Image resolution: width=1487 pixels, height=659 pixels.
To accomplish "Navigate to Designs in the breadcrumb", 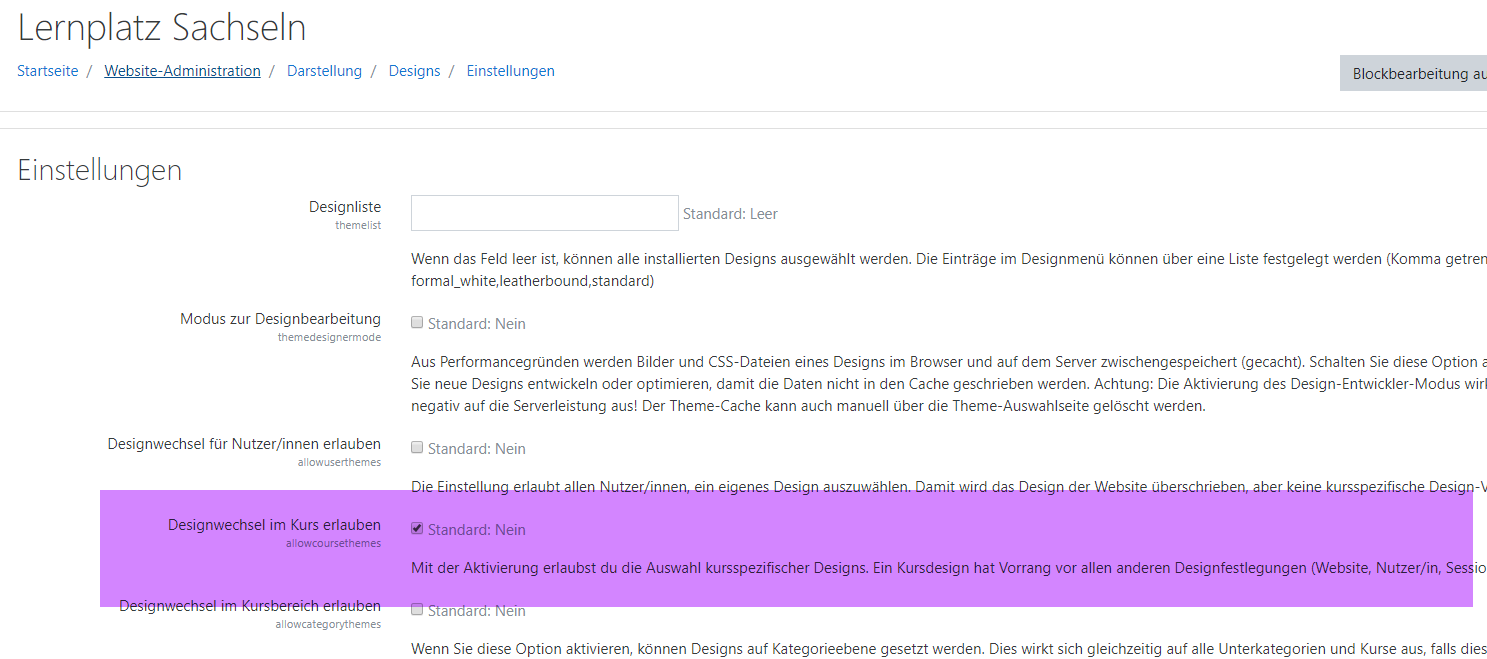I will coord(414,71).
